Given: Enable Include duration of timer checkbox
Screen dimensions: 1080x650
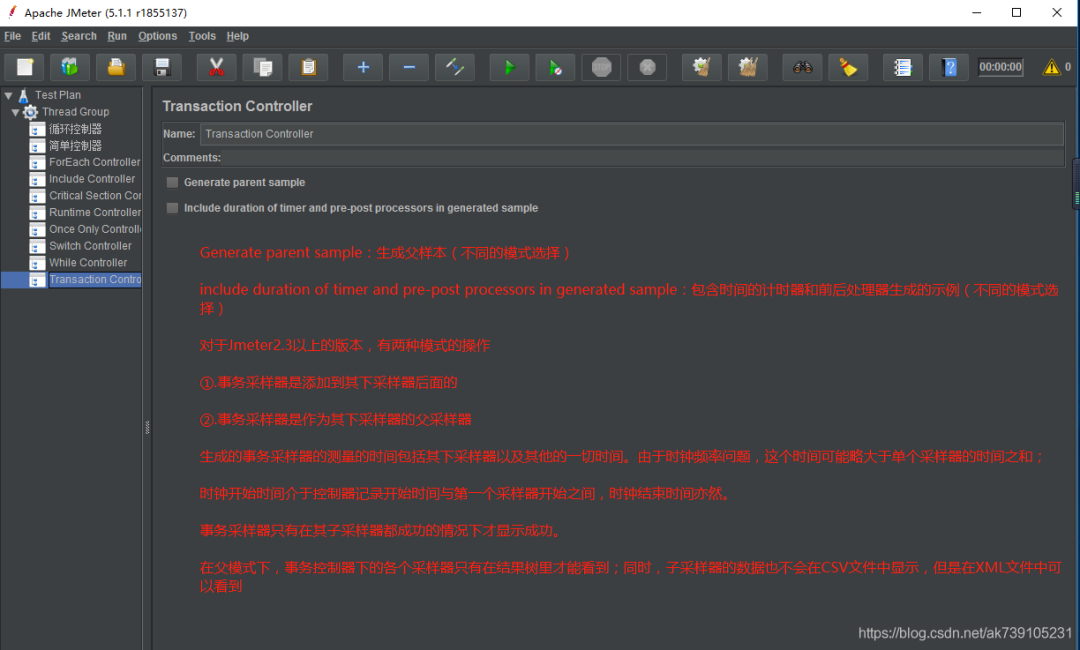Looking at the screenshot, I should pyautogui.click(x=172, y=208).
